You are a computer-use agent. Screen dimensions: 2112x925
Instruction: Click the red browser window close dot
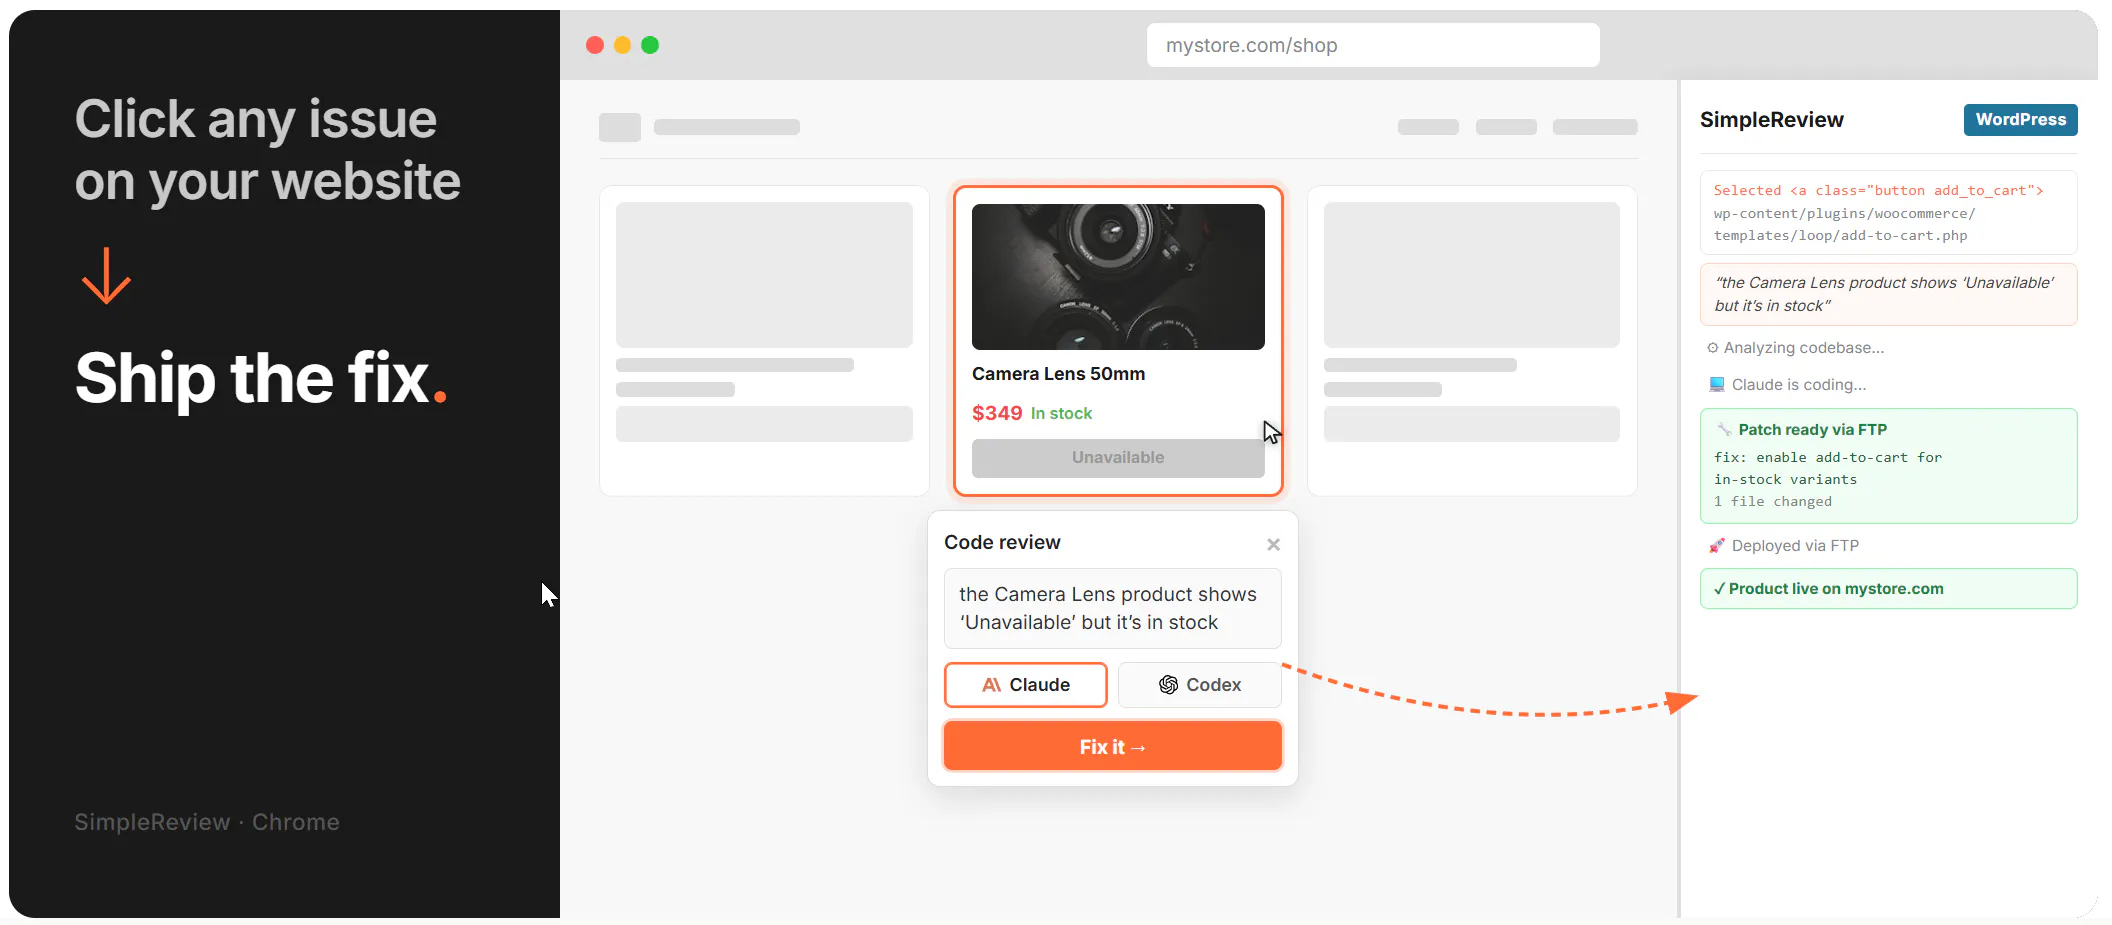595,45
